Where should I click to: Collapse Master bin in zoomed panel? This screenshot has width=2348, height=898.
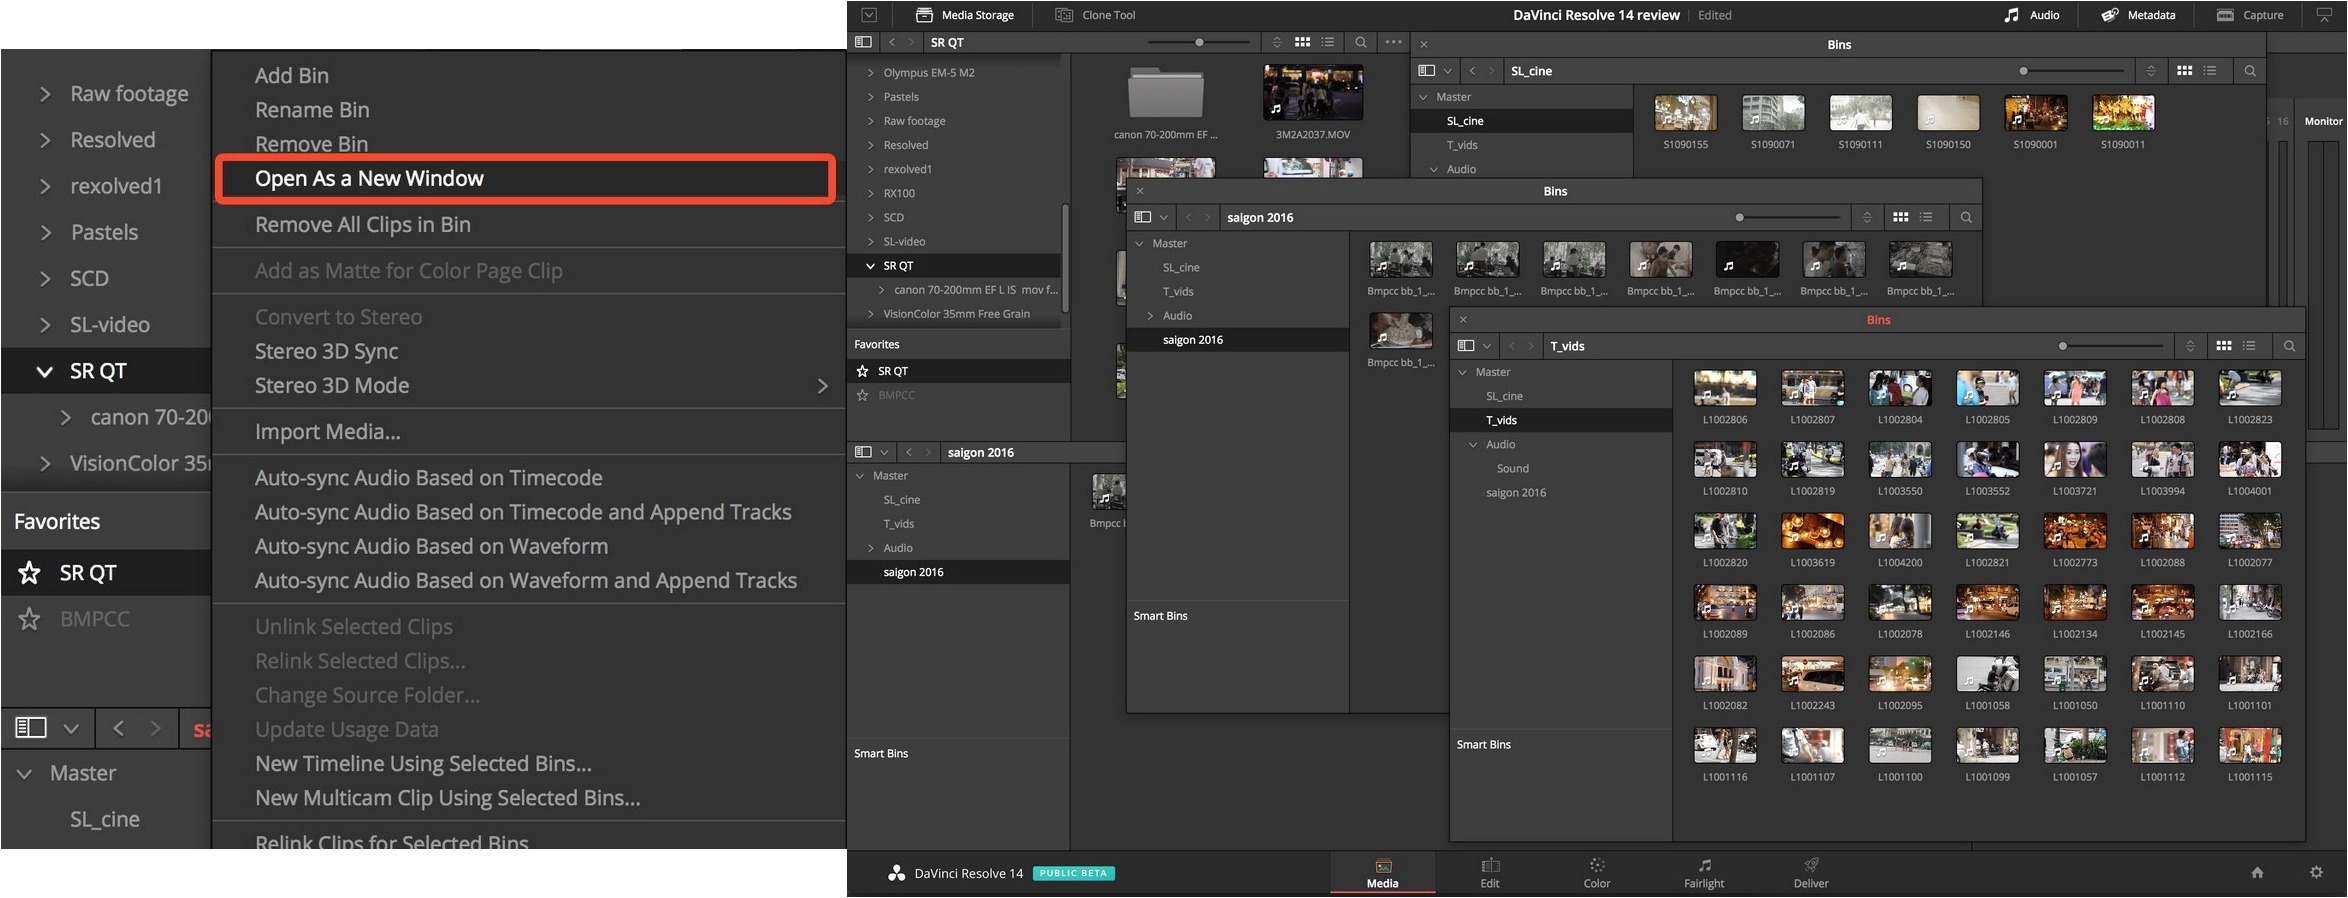25,774
